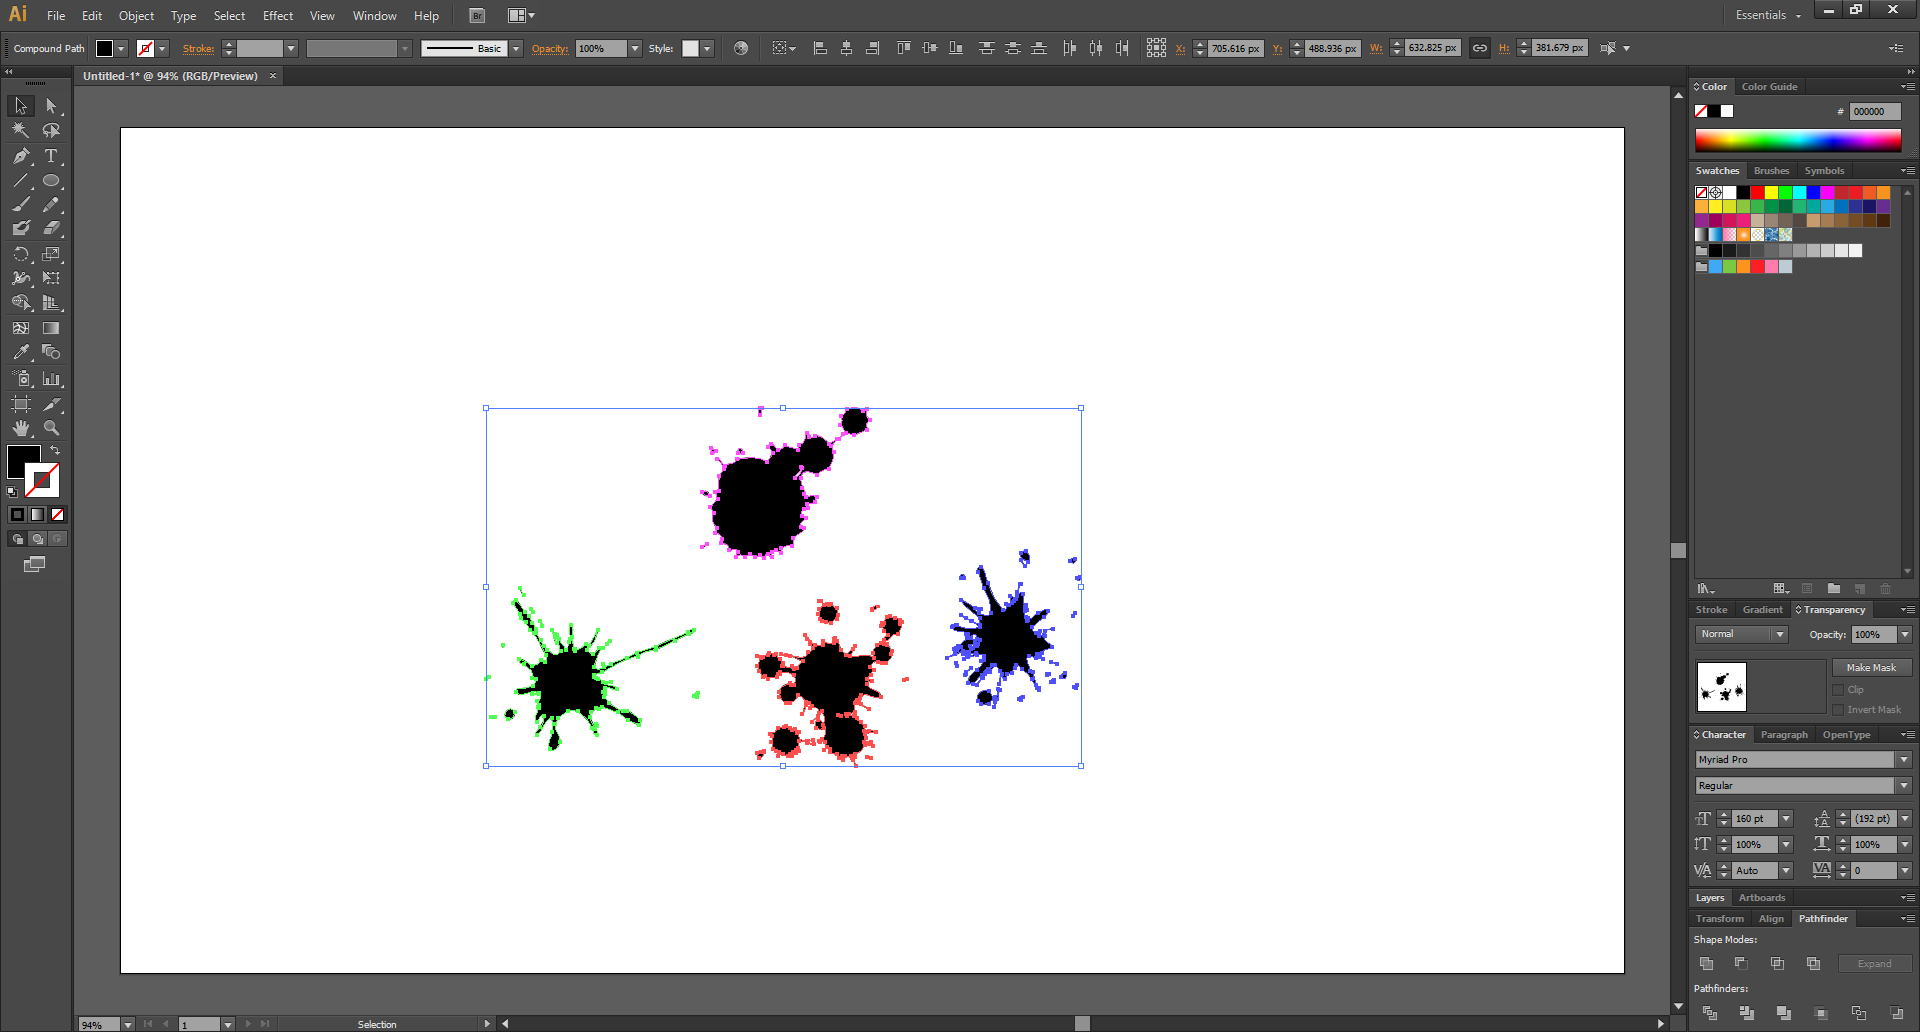The width and height of the screenshot is (1920, 1032).
Task: Switch to the Align tab
Action: click(1771, 919)
